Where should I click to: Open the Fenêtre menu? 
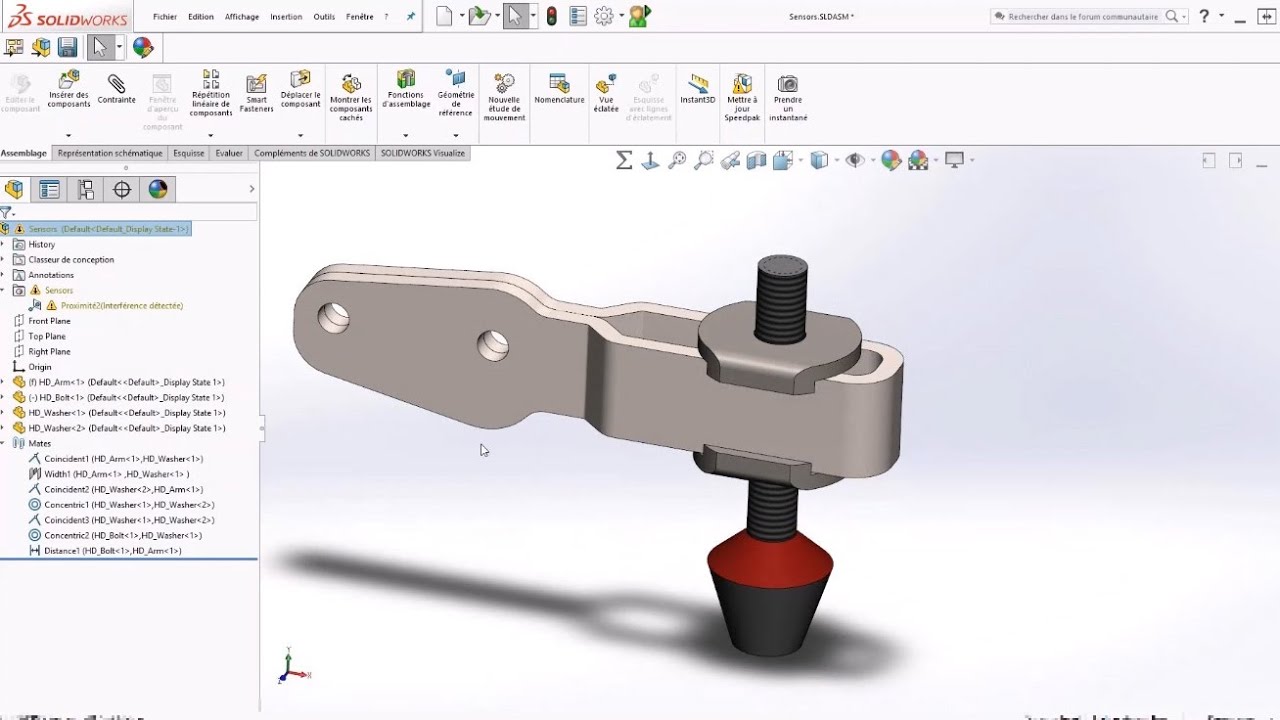(x=360, y=17)
